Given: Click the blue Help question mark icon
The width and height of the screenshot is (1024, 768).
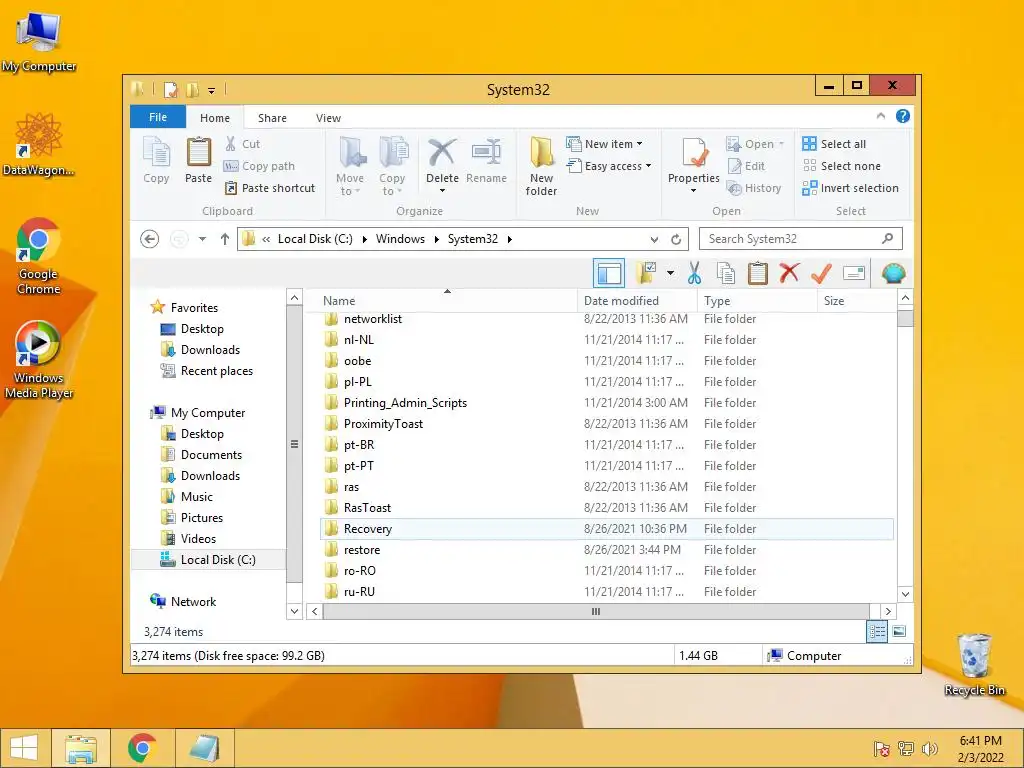Looking at the screenshot, I should (x=903, y=116).
